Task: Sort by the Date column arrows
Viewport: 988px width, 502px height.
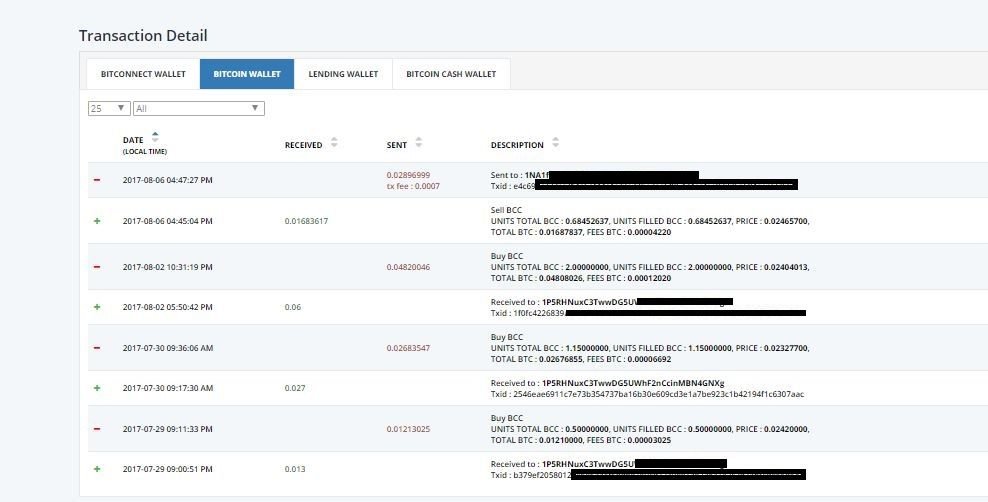Action: point(155,137)
